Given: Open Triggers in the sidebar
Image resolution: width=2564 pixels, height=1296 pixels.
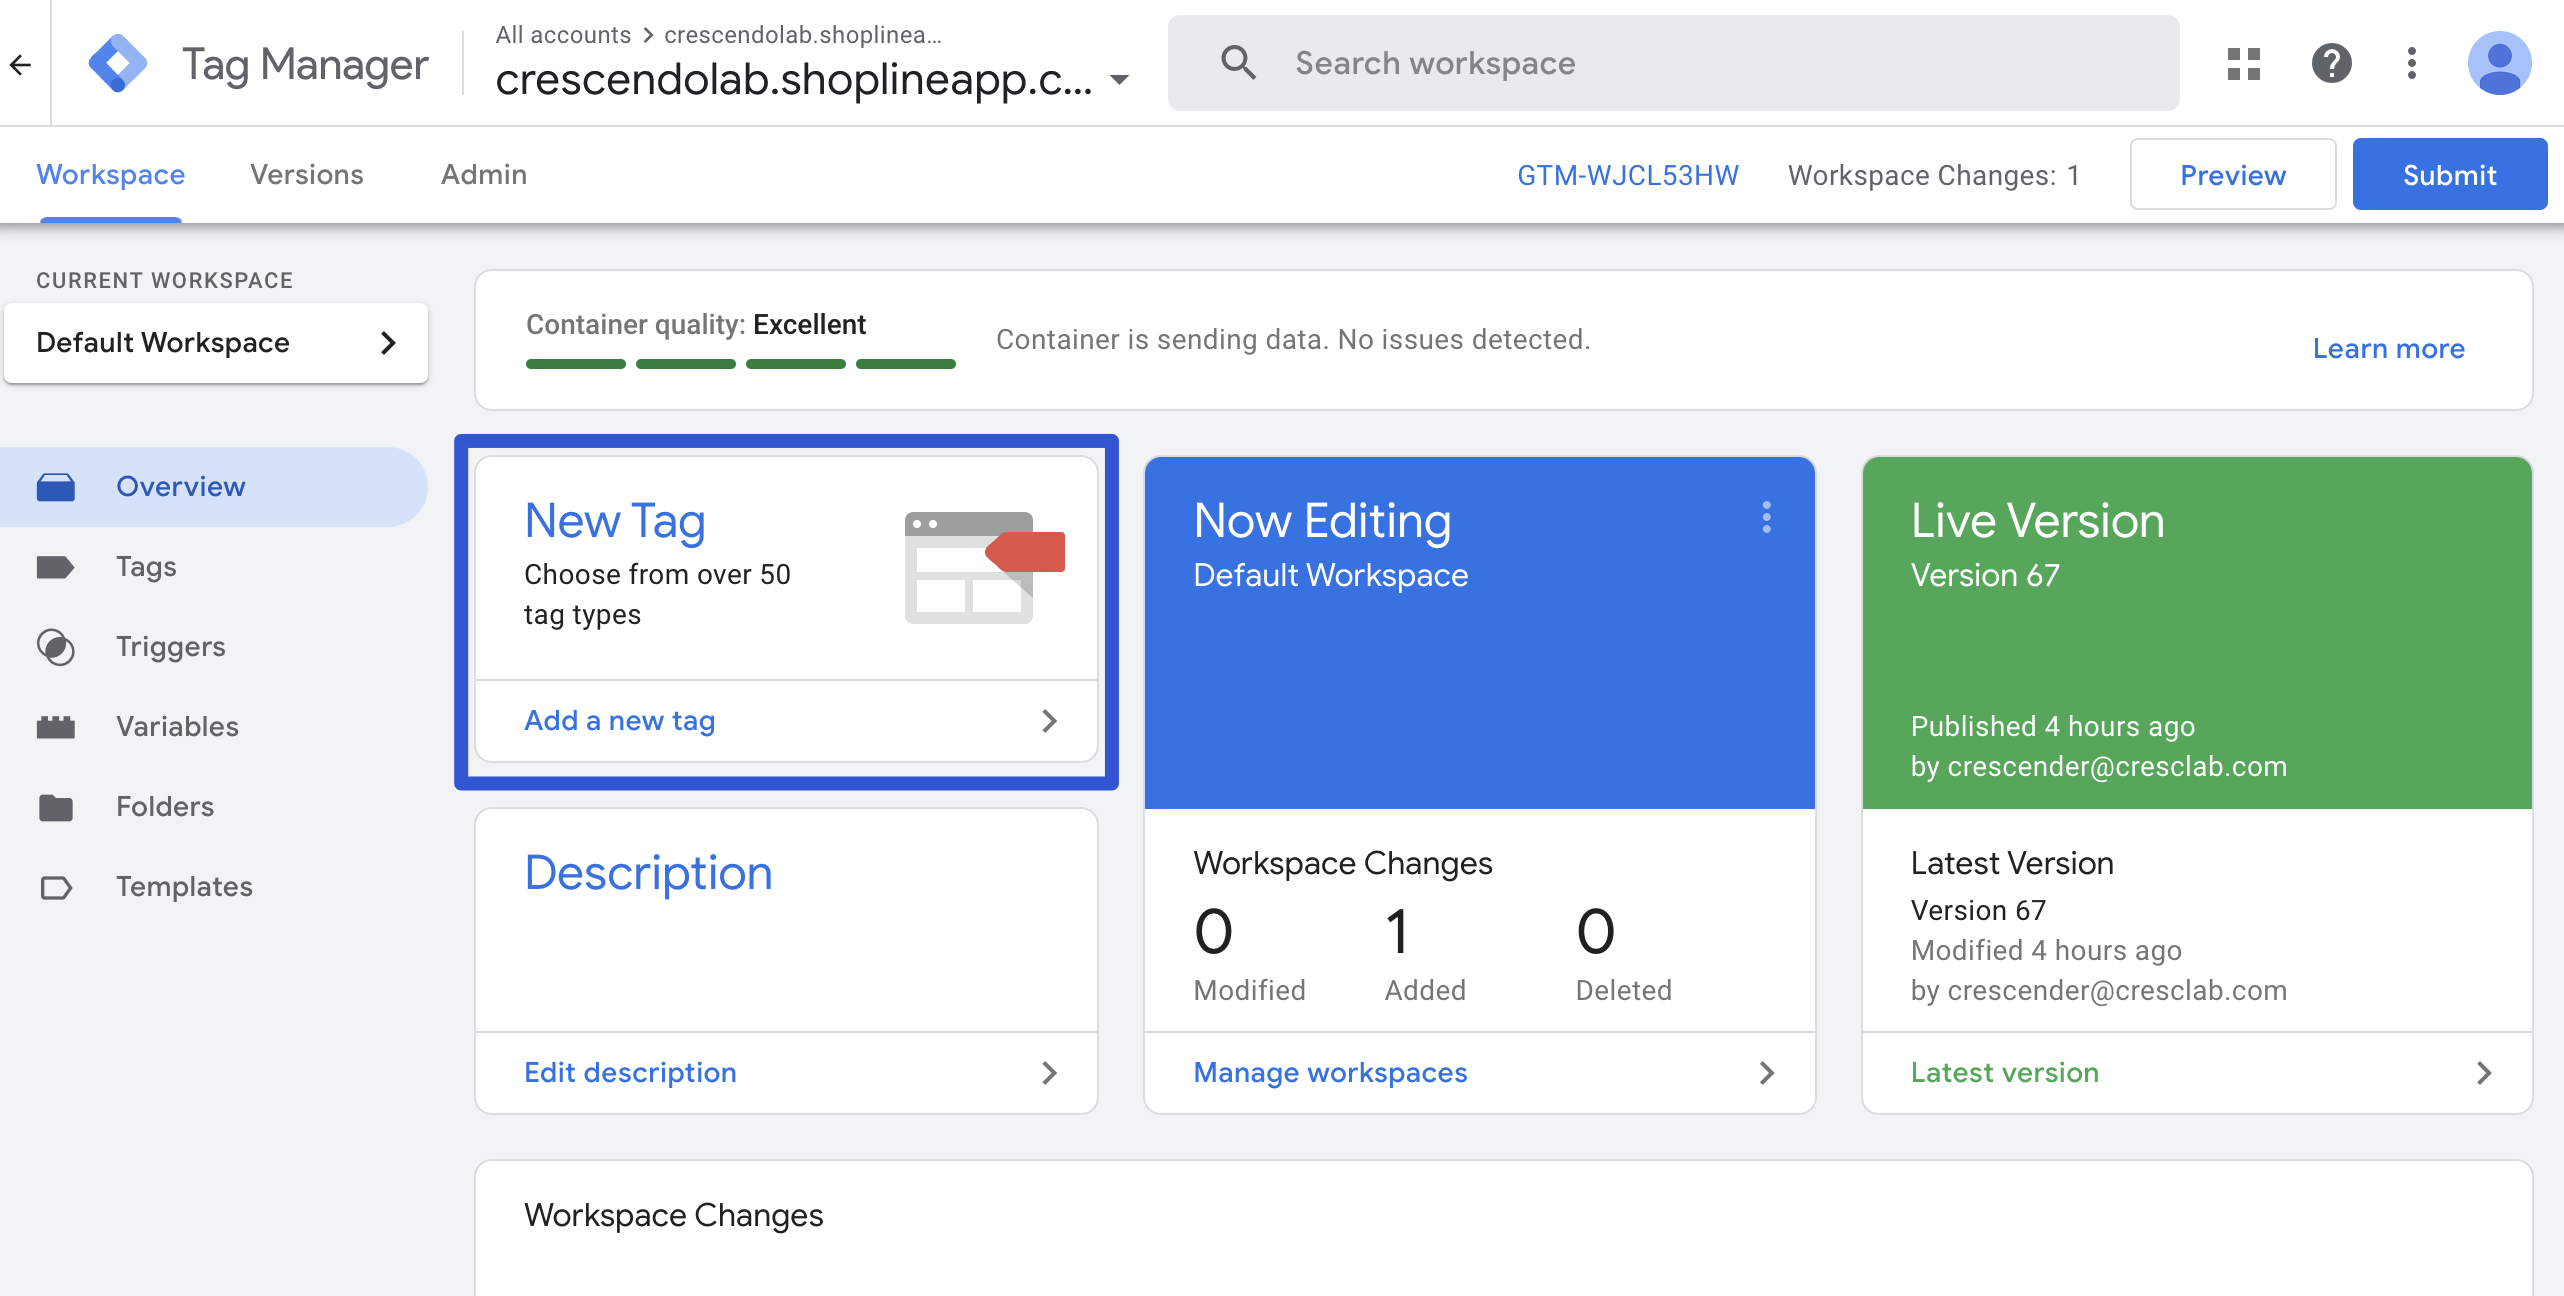Looking at the screenshot, I should tap(170, 647).
